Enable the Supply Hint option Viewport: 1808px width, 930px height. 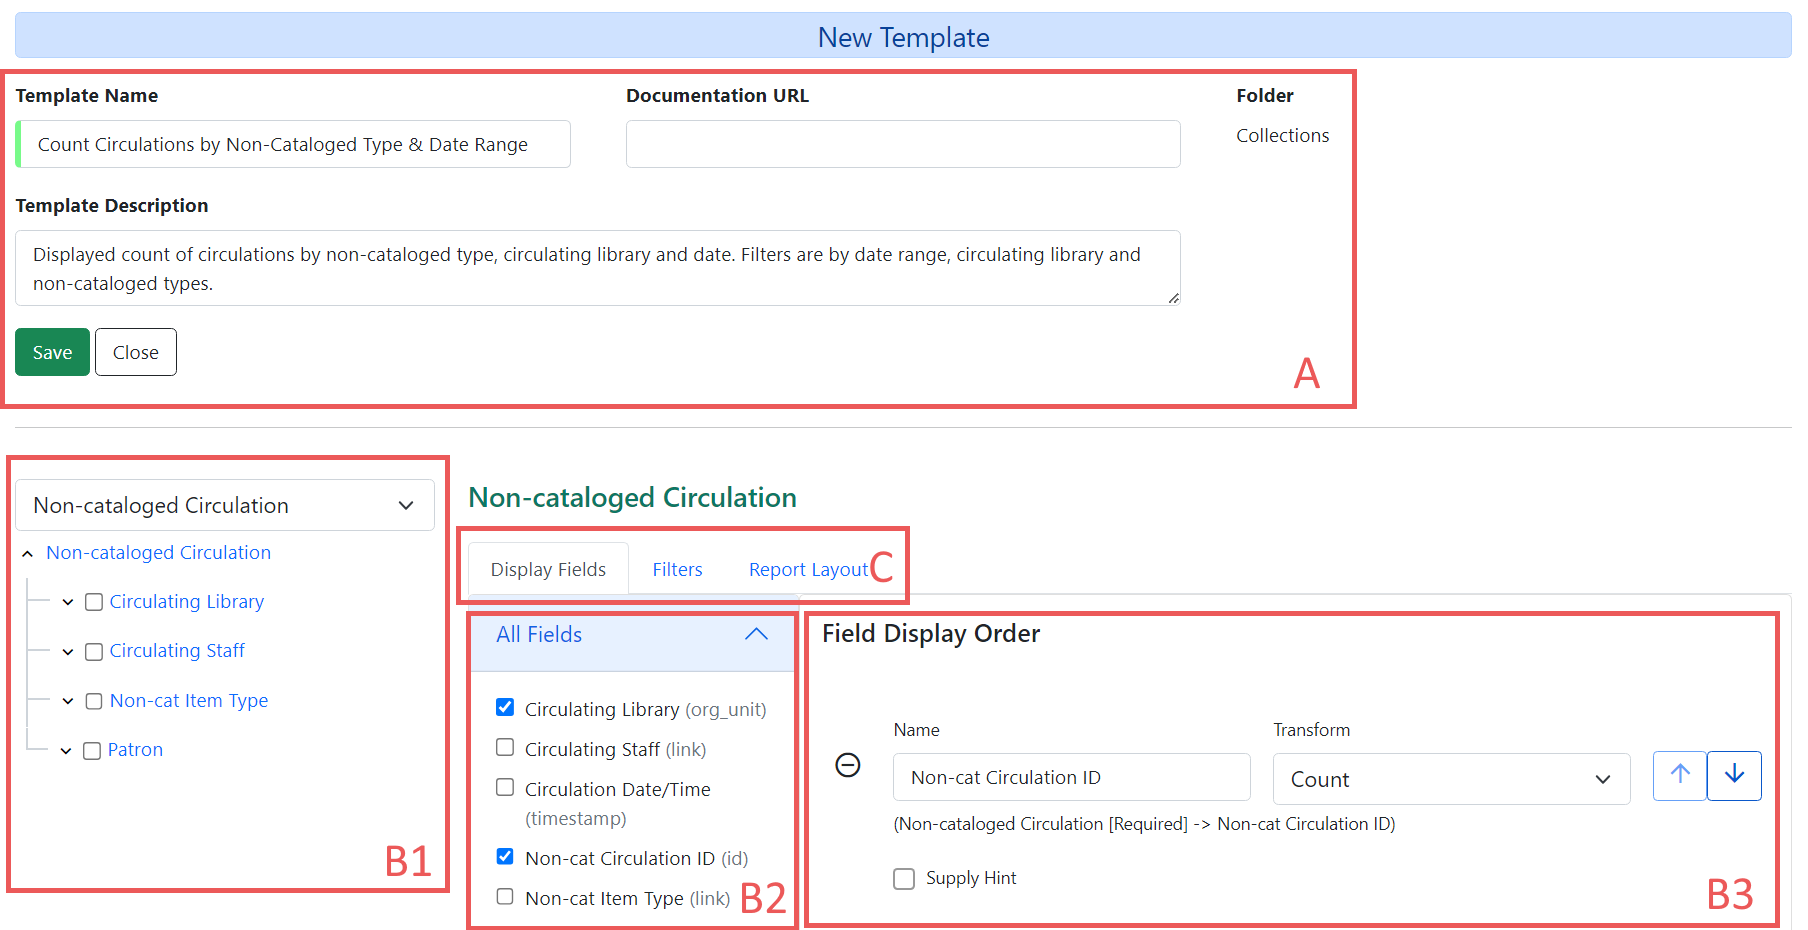pos(904,878)
